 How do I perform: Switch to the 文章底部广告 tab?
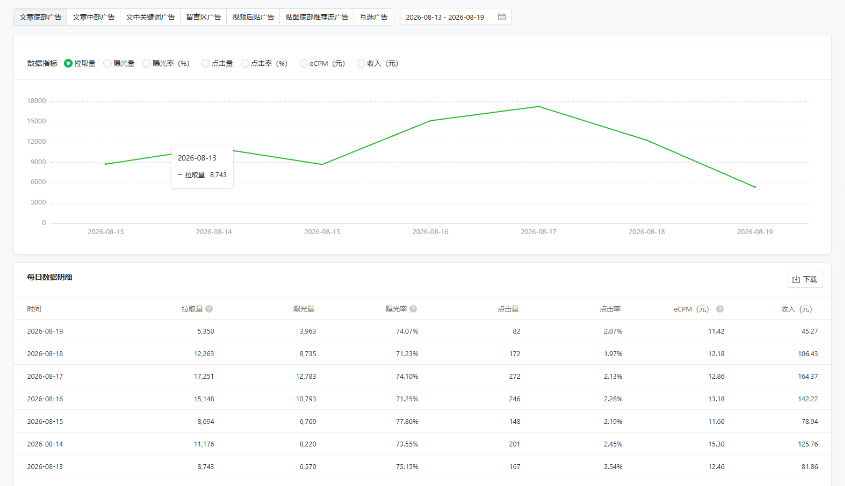(40, 17)
